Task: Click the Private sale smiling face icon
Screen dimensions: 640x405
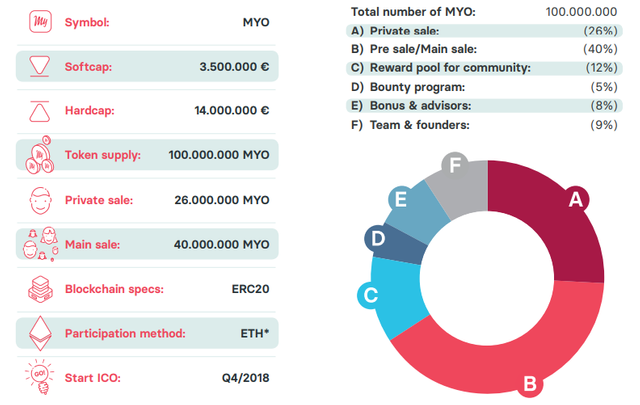Action: (40, 200)
